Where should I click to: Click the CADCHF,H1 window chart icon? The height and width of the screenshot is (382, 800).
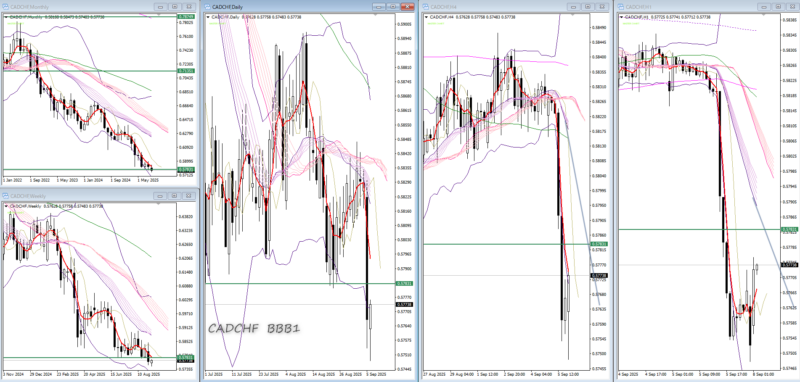tap(621, 7)
